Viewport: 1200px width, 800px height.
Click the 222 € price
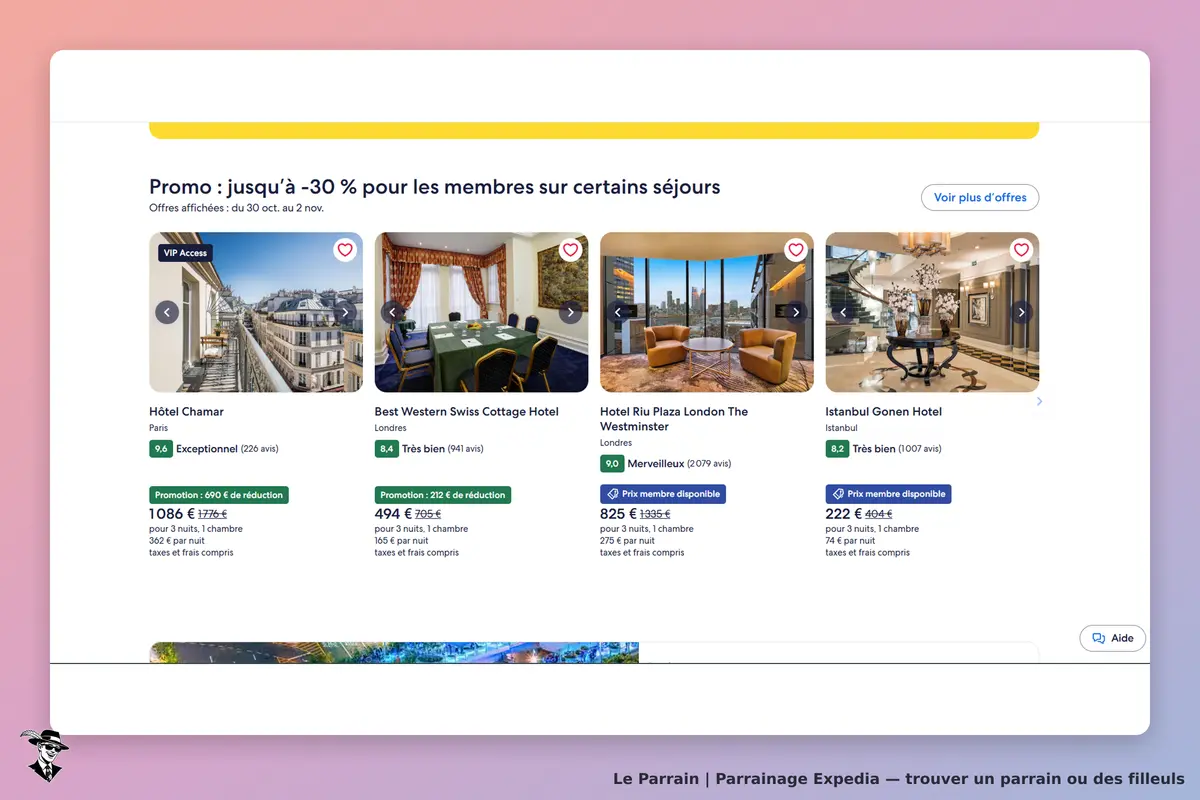tap(843, 514)
